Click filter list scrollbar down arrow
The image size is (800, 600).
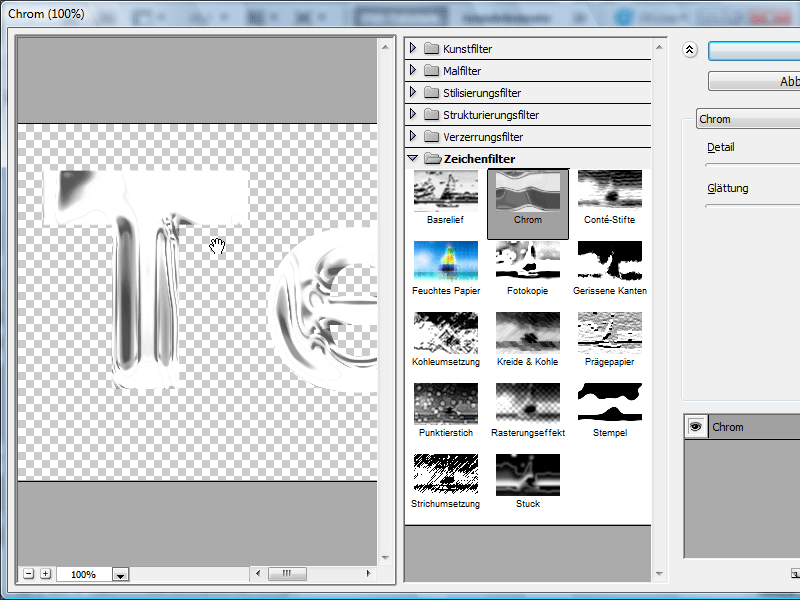point(659,574)
